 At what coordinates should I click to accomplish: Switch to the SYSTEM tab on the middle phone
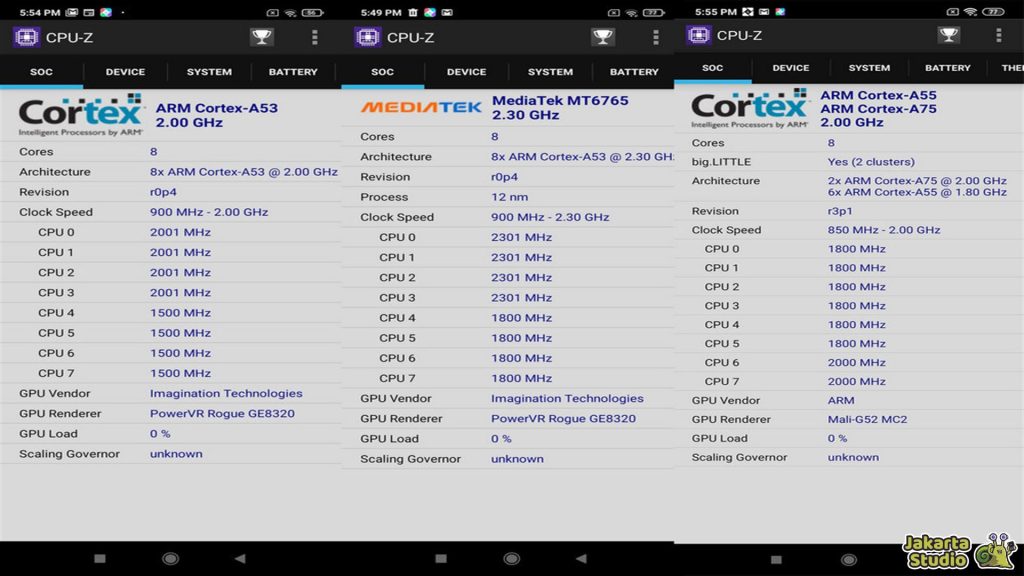click(x=550, y=72)
